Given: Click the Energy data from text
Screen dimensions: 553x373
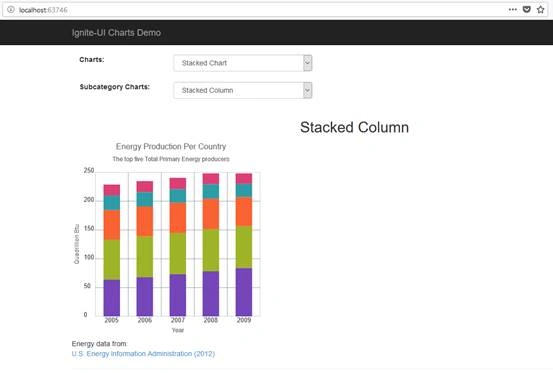Looking at the screenshot, I should click(x=99, y=344).
